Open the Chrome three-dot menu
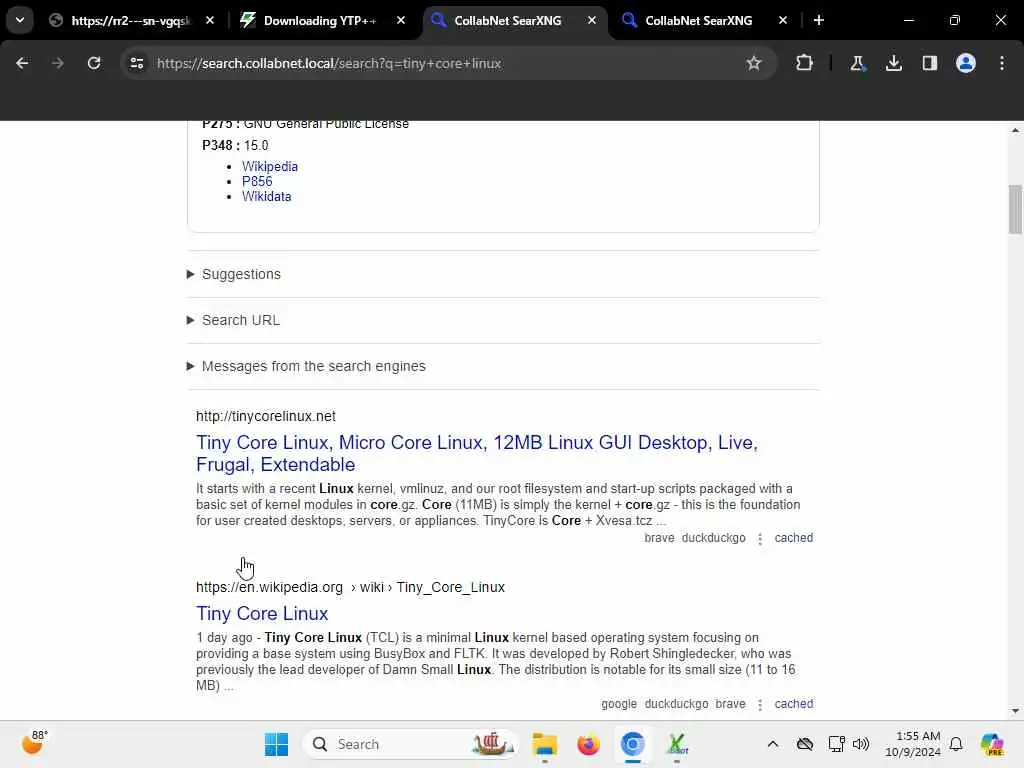 [x=1002, y=63]
